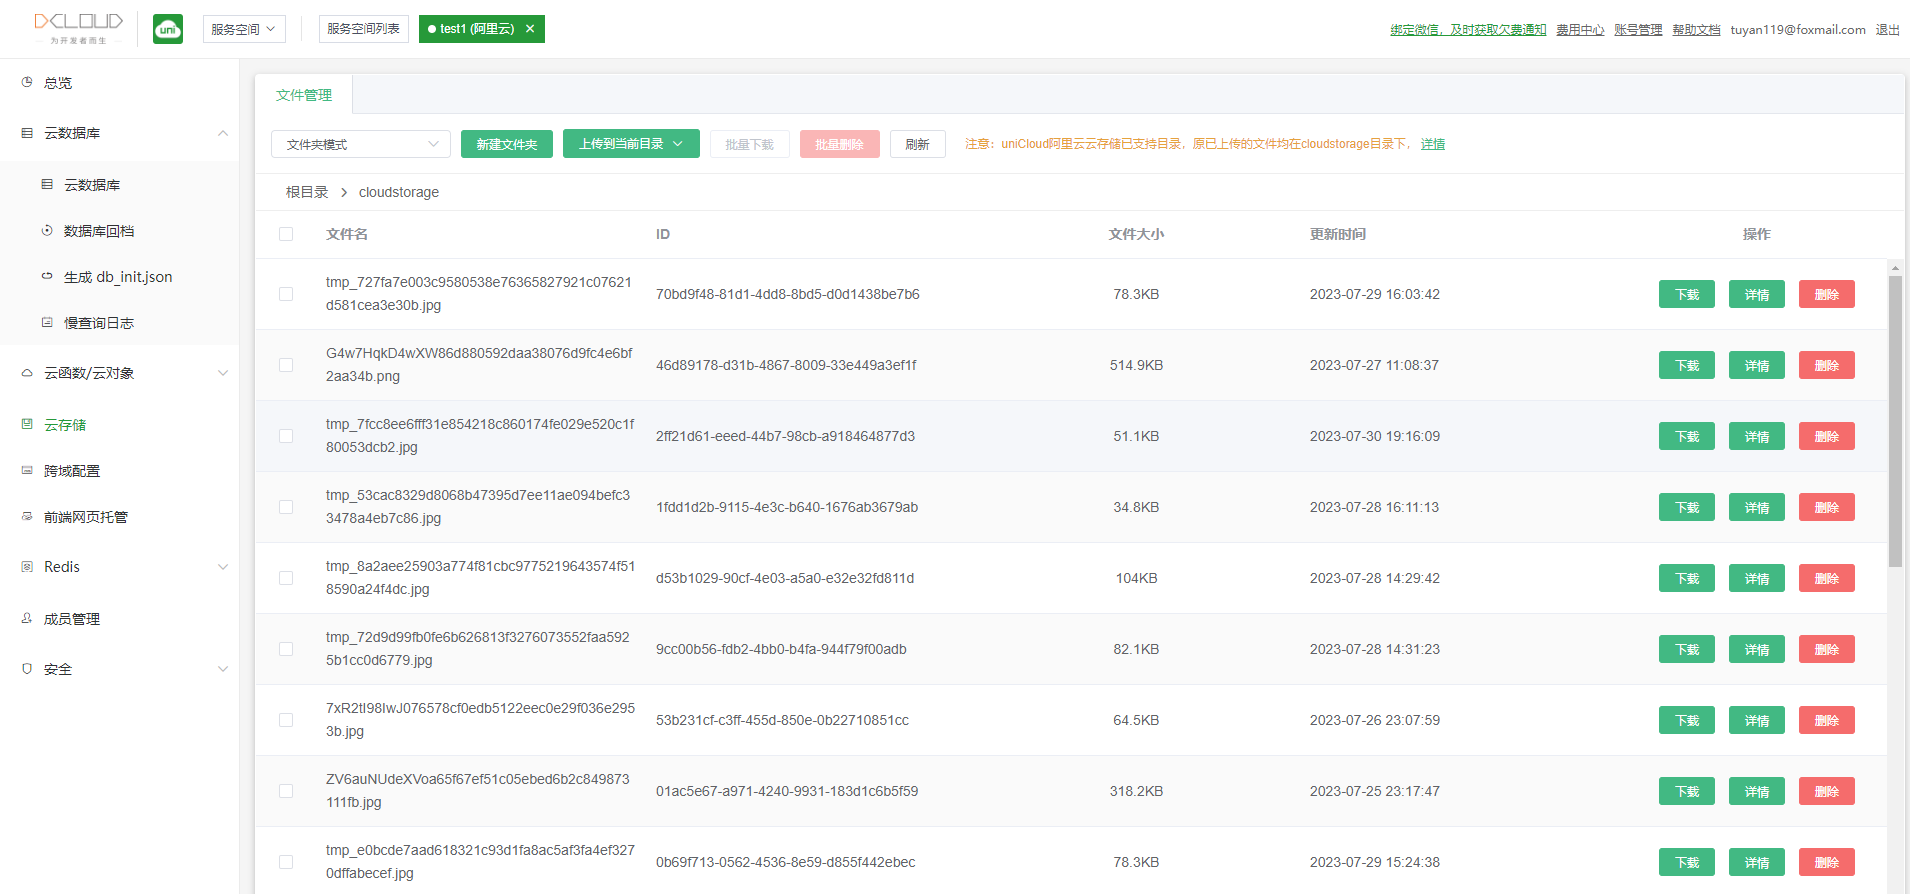Check the box for G4w7HqkD4wXW86d880592 png file
This screenshot has width=1910, height=894.
click(x=286, y=365)
